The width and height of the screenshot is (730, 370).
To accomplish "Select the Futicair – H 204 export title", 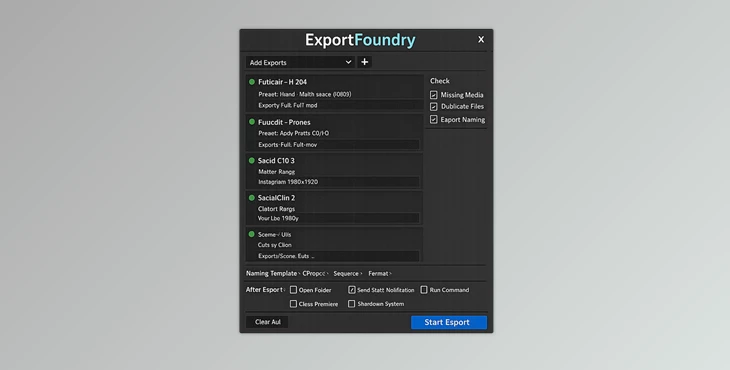I will coord(283,82).
